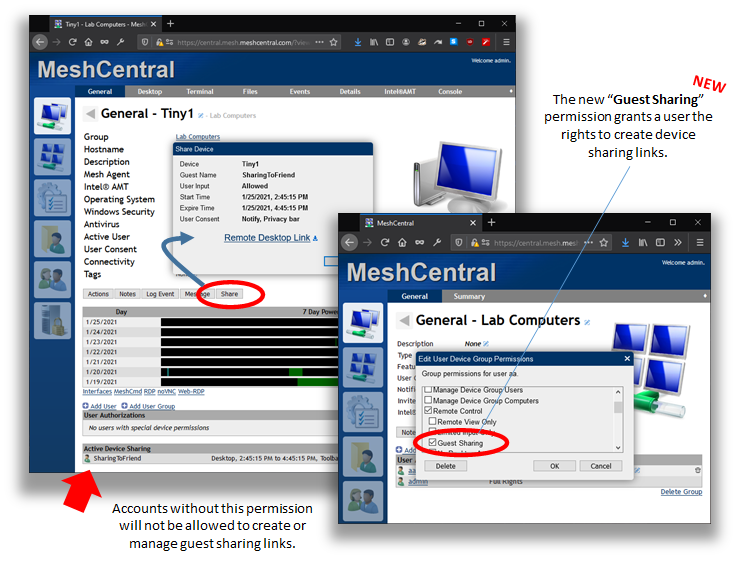Switch to the Files tab

[x=250, y=92]
